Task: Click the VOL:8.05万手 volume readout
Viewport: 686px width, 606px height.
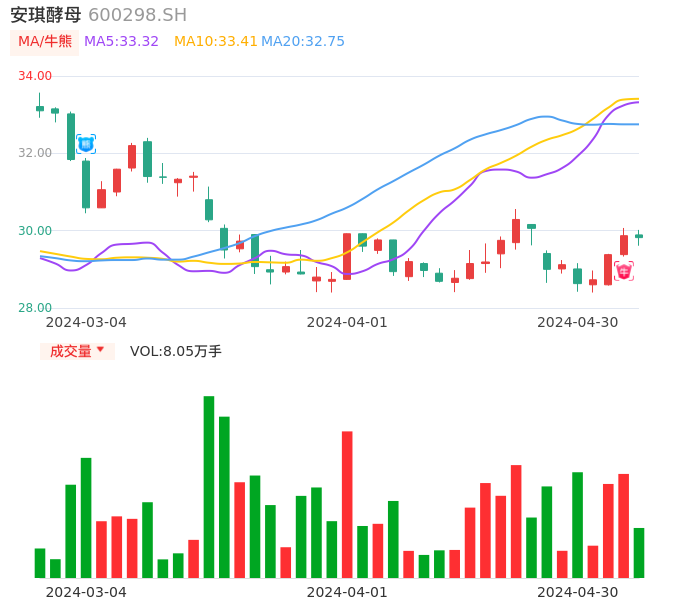Action: [x=175, y=351]
